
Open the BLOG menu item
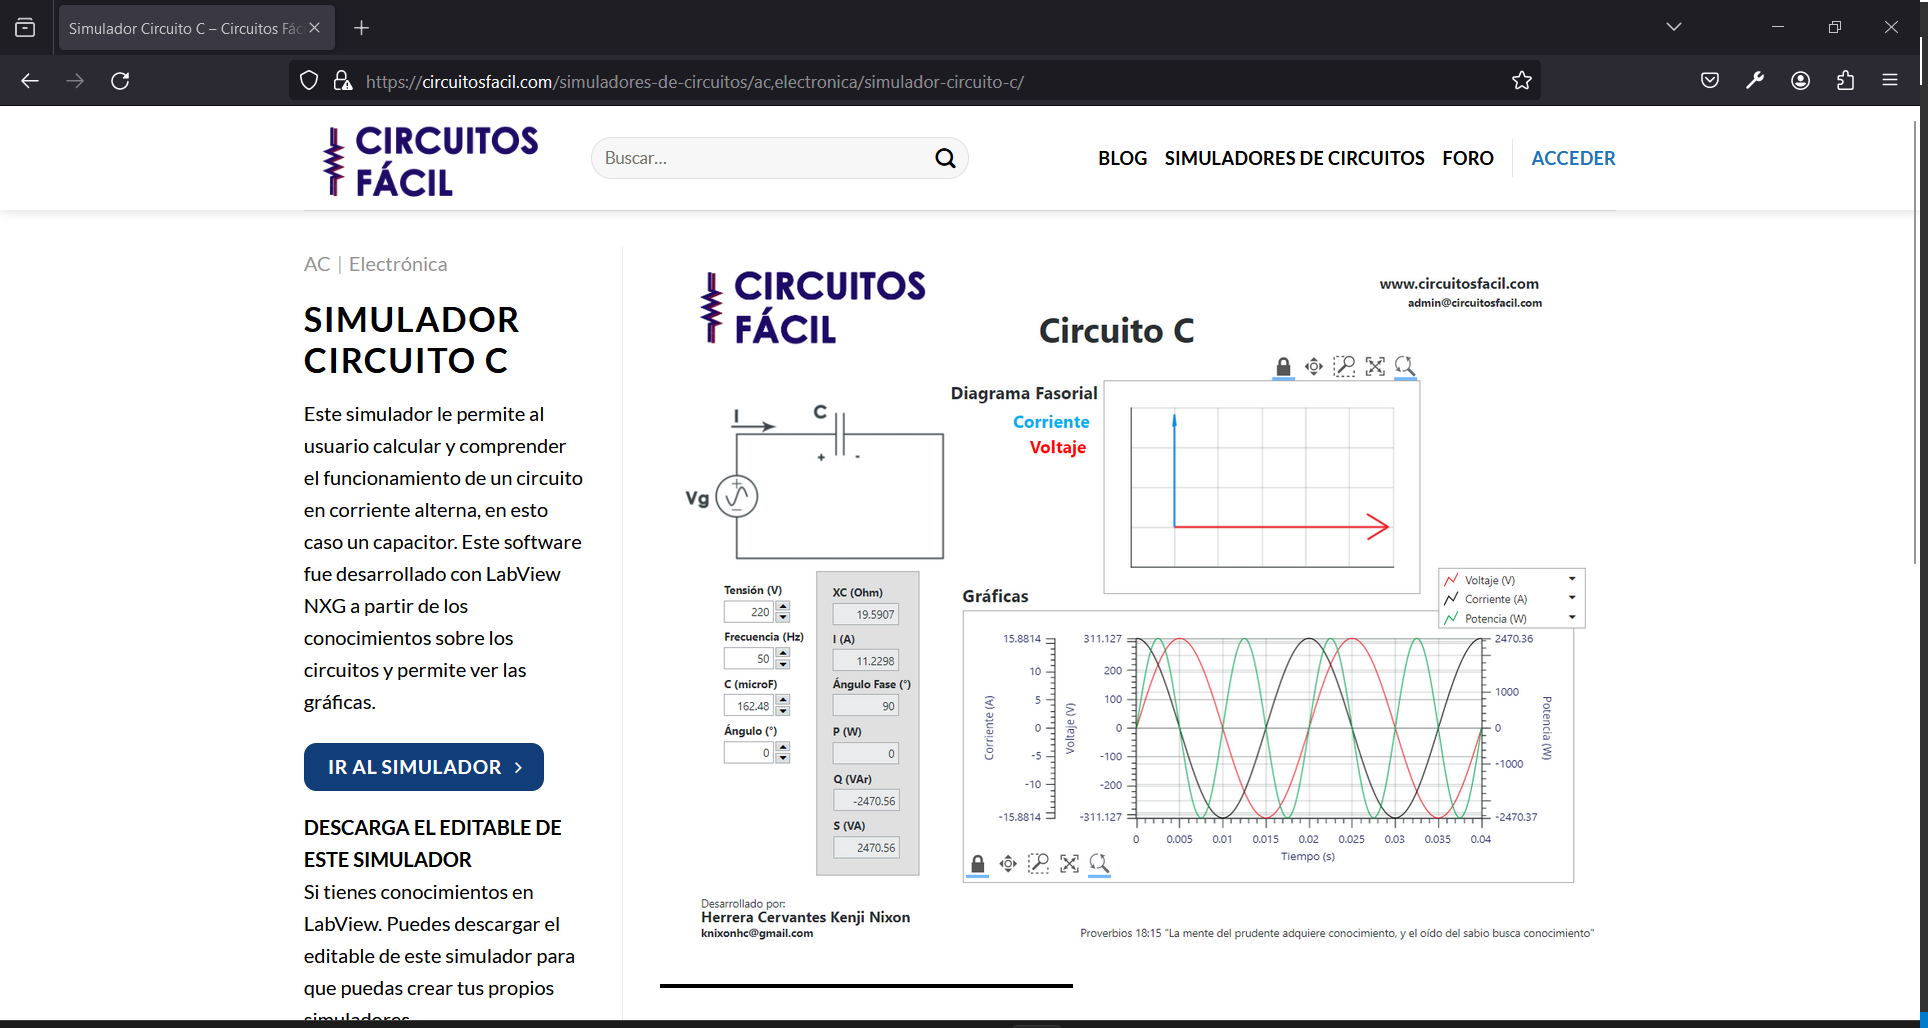click(1122, 158)
